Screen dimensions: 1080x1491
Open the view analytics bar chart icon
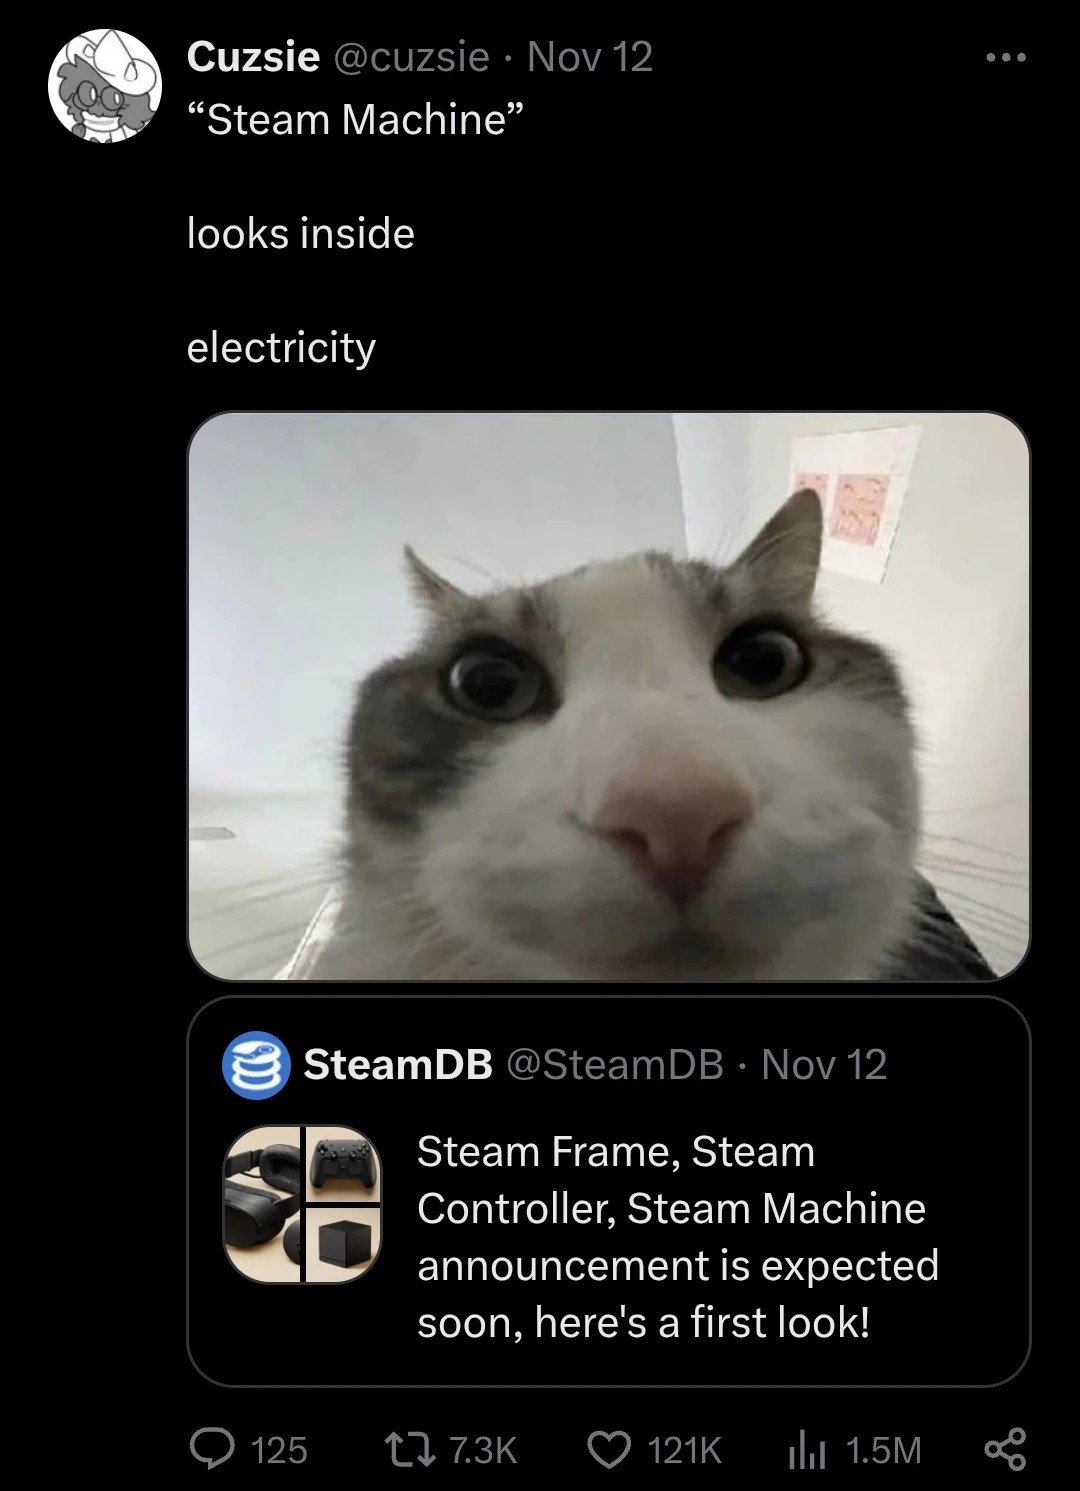[806, 1449]
